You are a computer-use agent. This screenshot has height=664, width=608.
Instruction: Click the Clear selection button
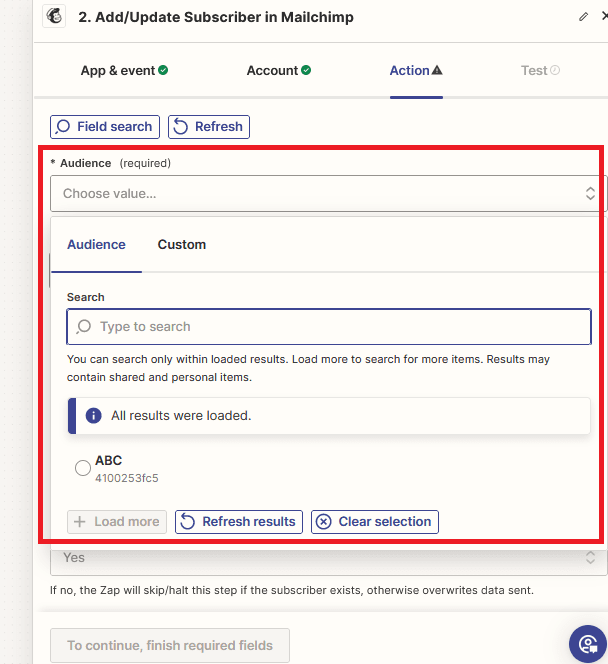[x=374, y=521]
